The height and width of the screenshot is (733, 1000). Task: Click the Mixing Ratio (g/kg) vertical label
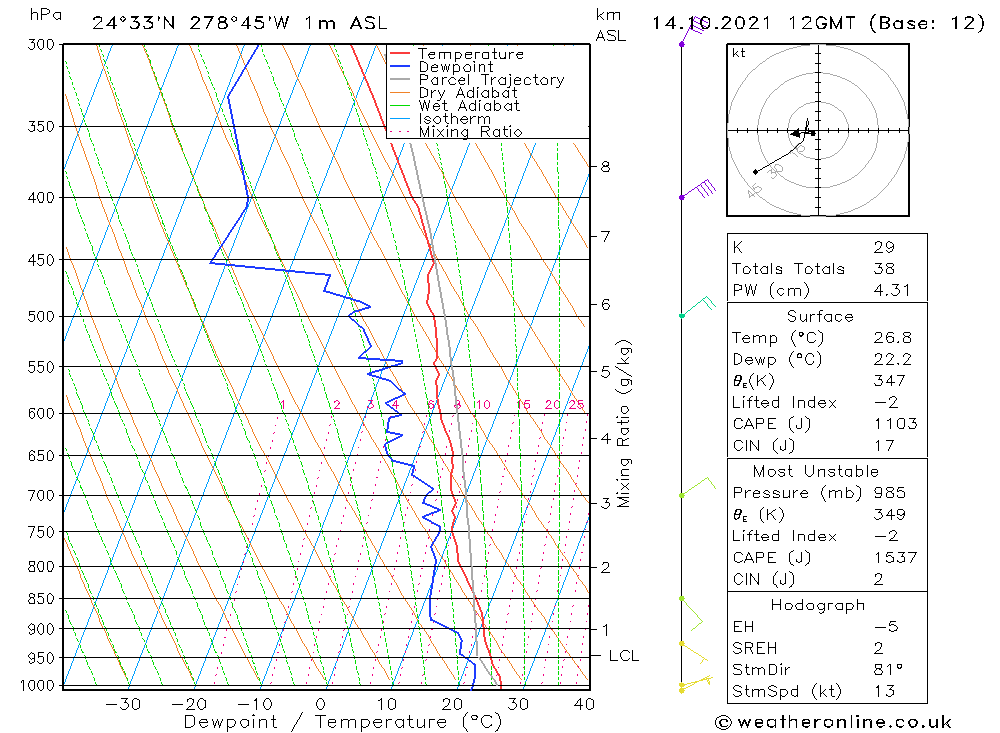tap(624, 424)
